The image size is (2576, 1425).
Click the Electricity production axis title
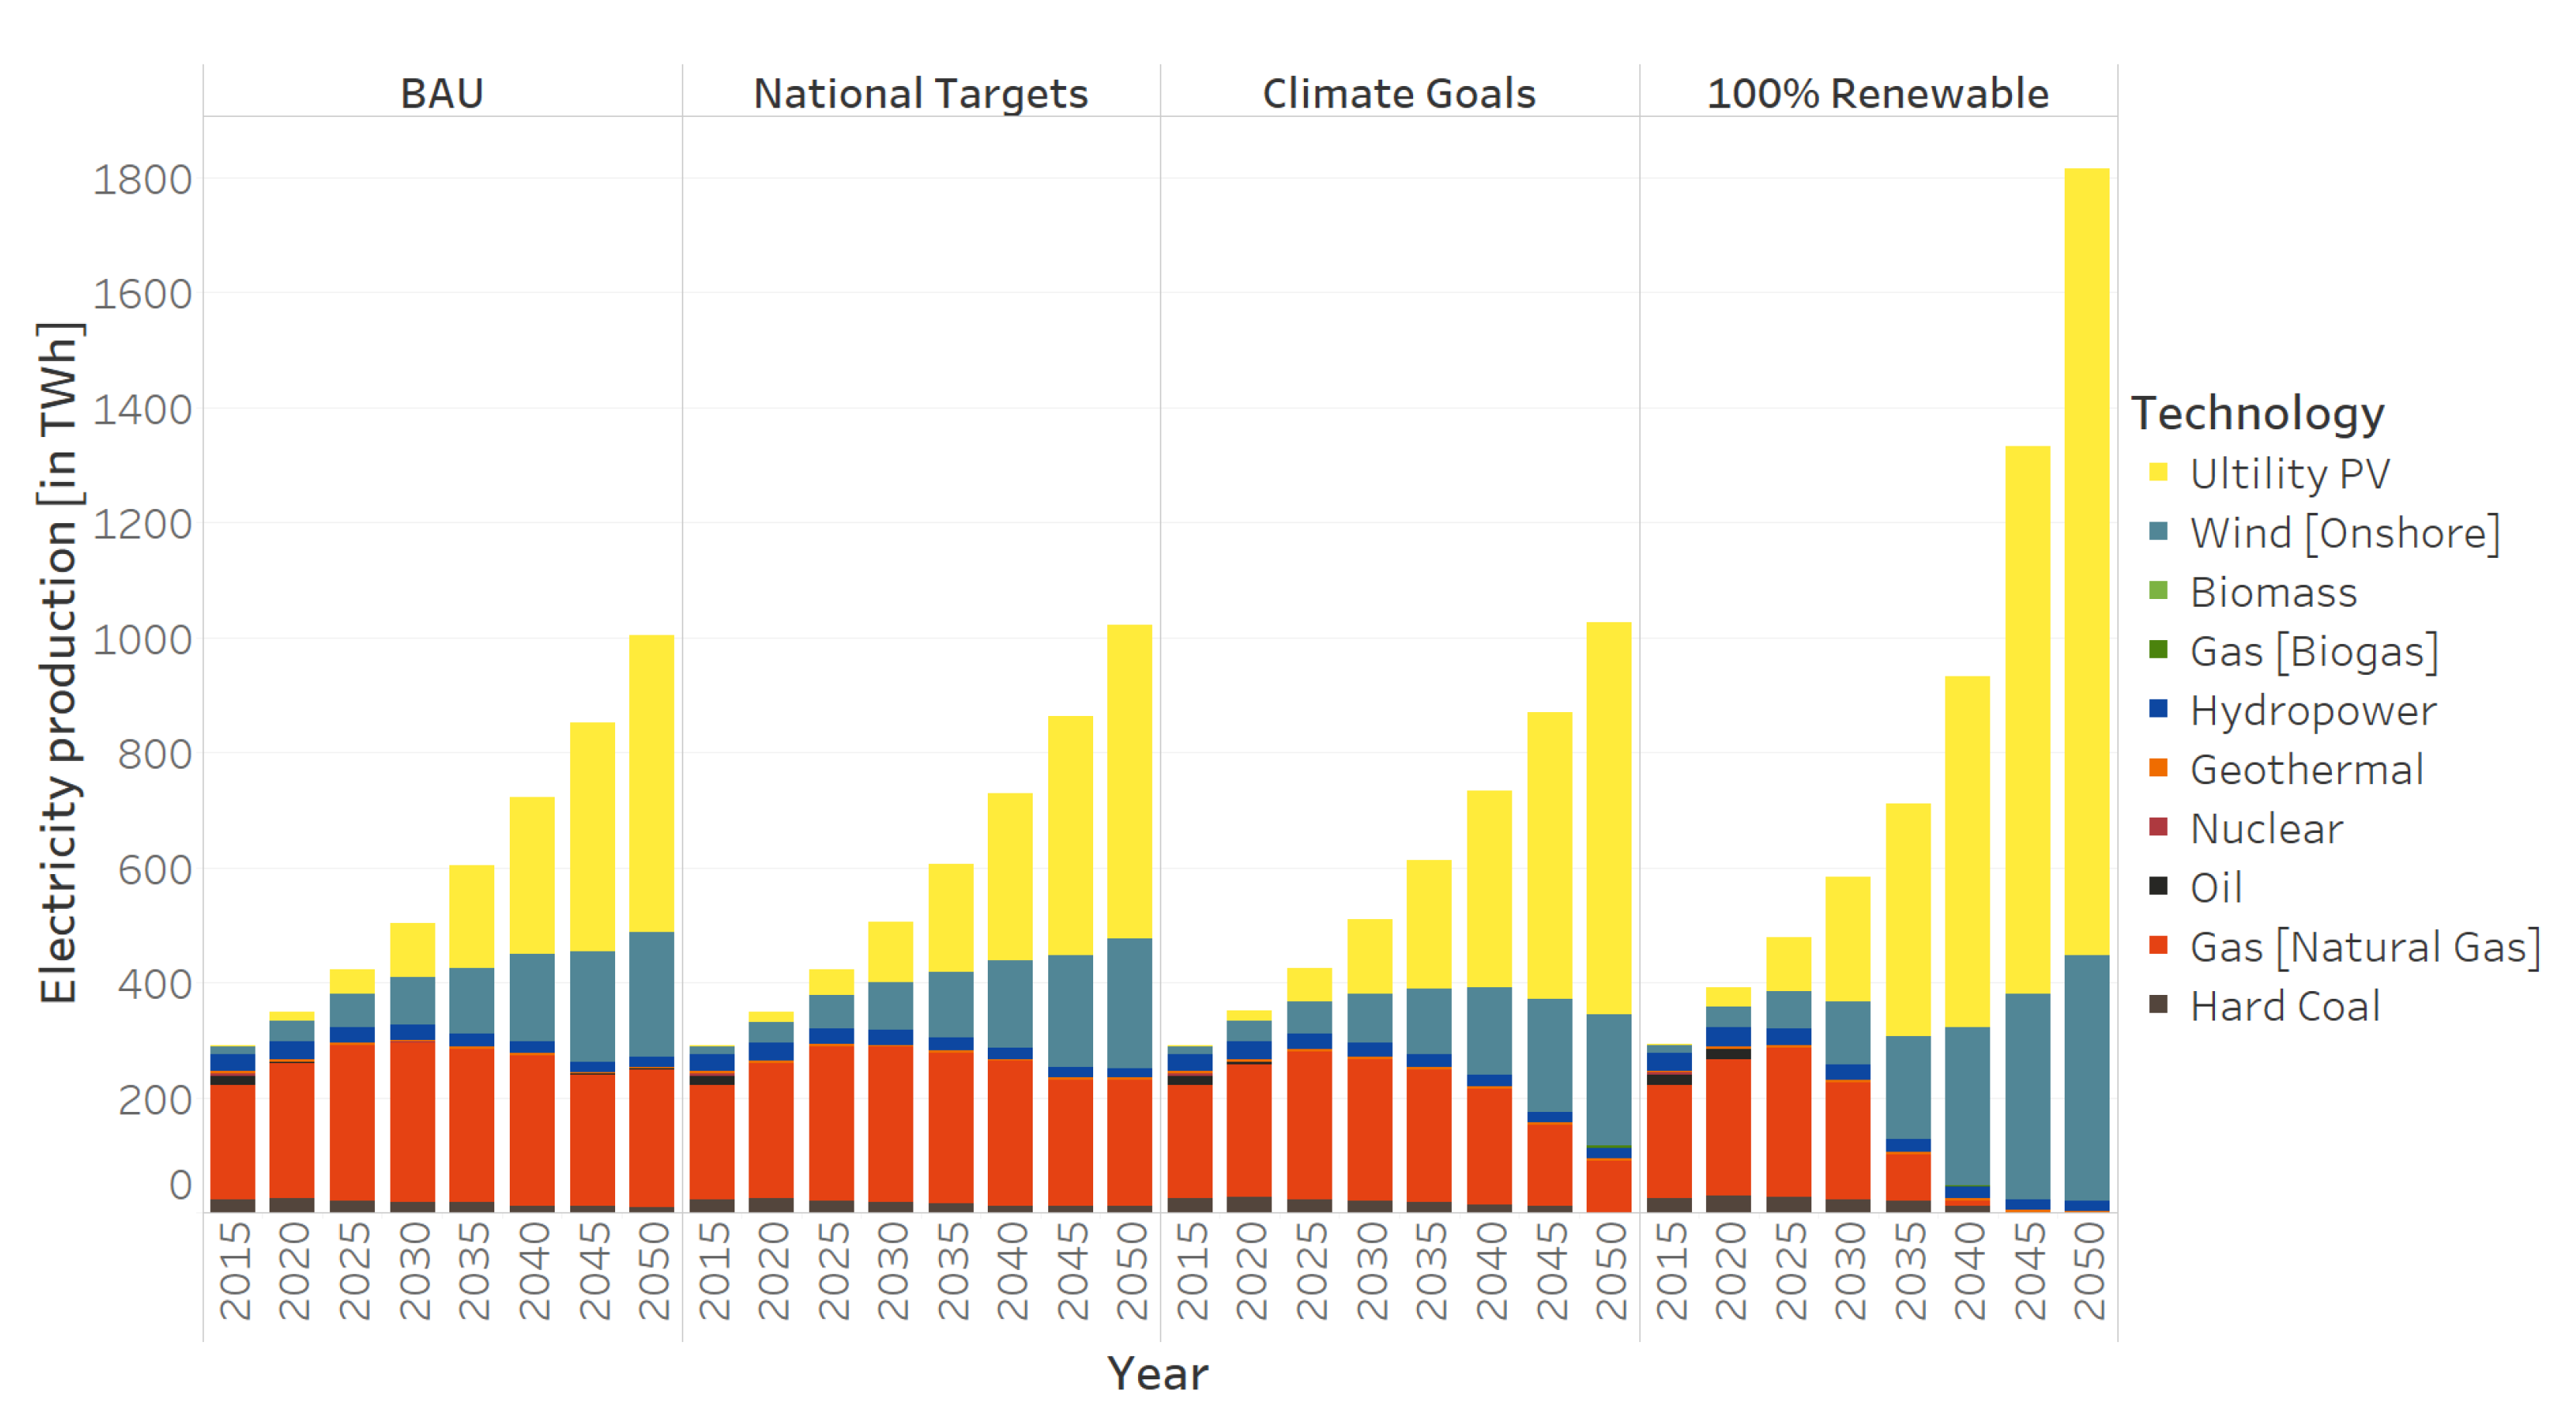coord(58,662)
